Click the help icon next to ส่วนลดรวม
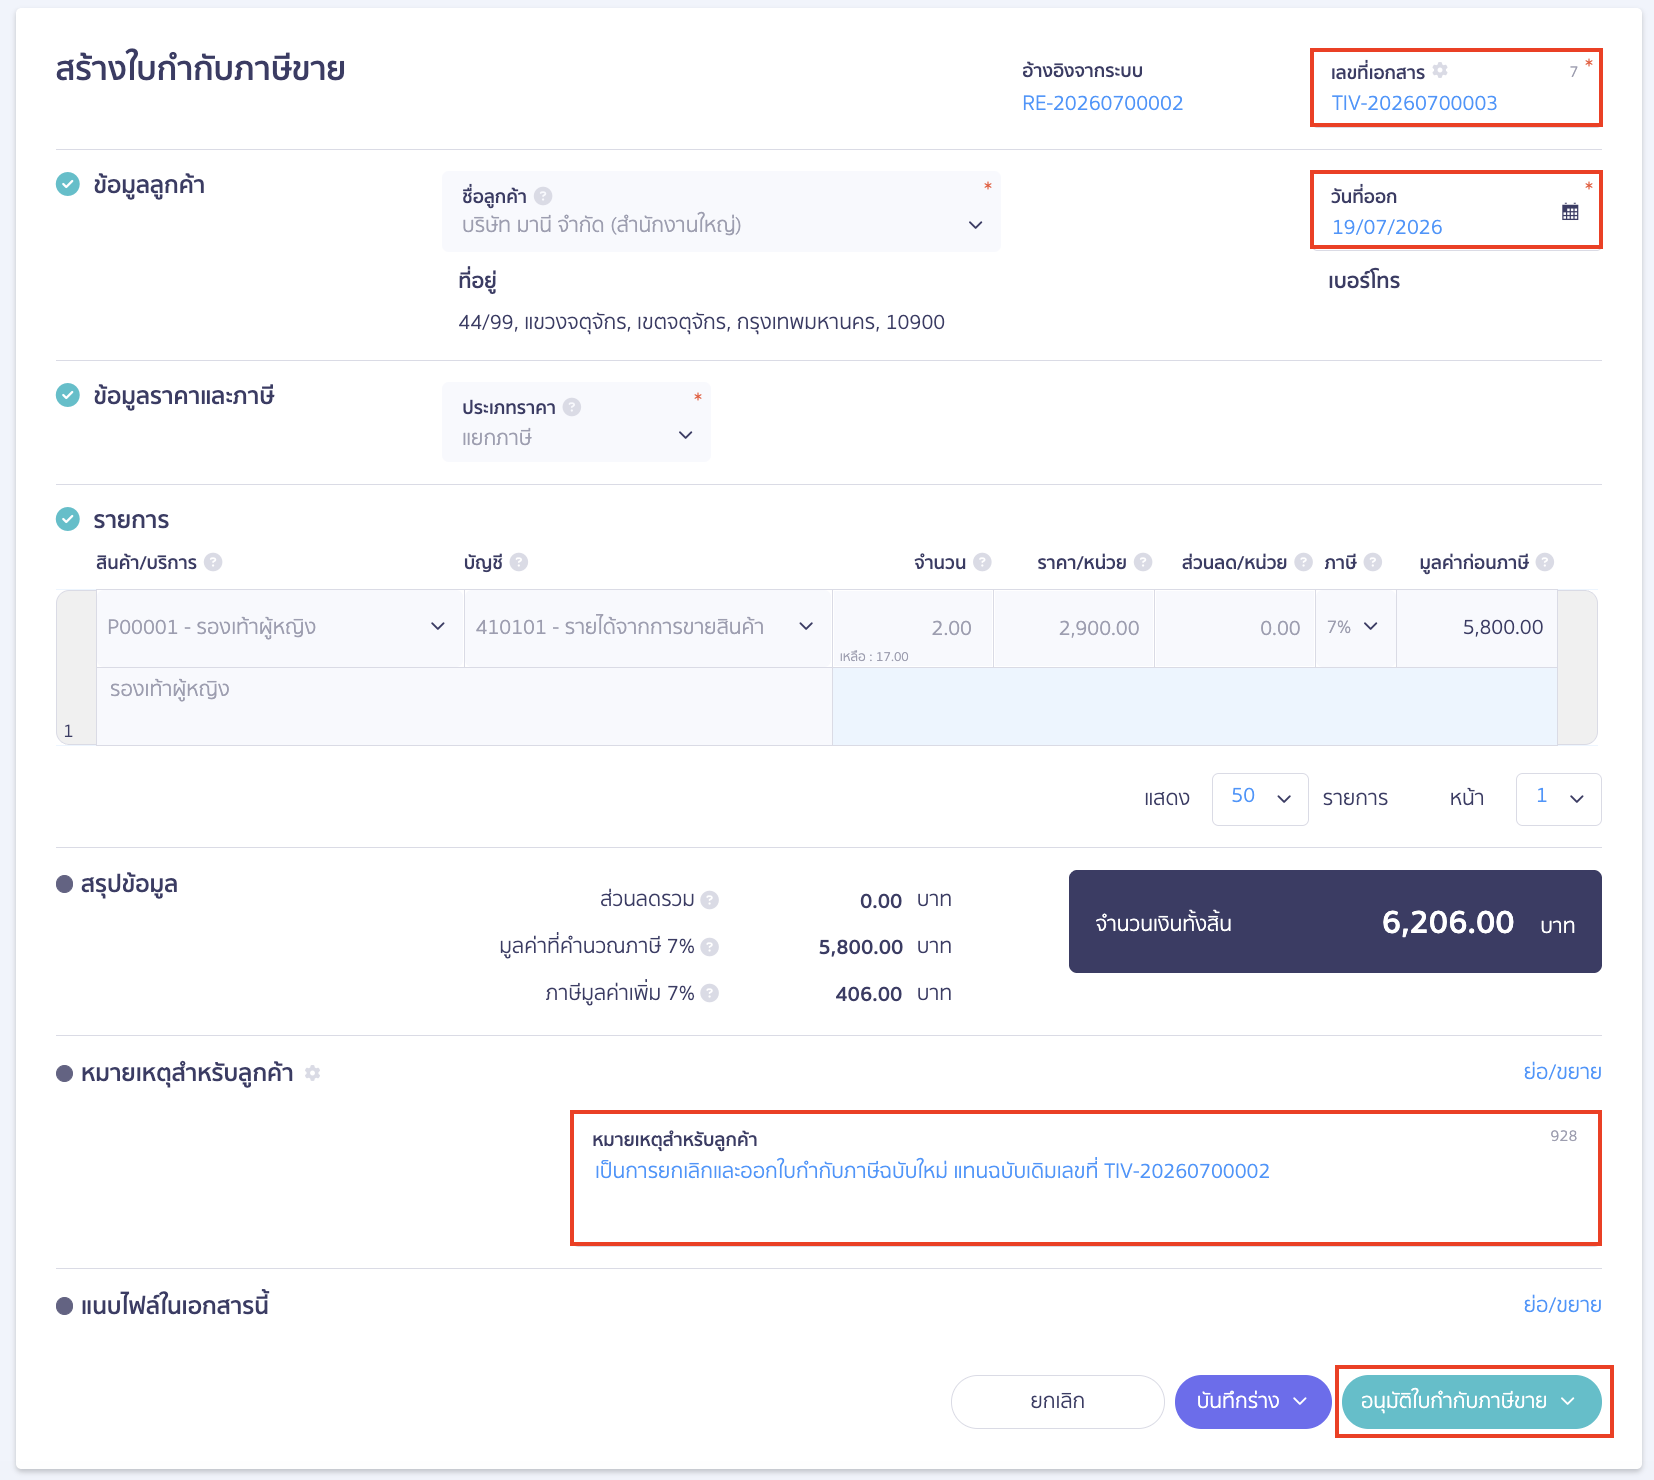This screenshot has height=1480, width=1654. (x=710, y=900)
